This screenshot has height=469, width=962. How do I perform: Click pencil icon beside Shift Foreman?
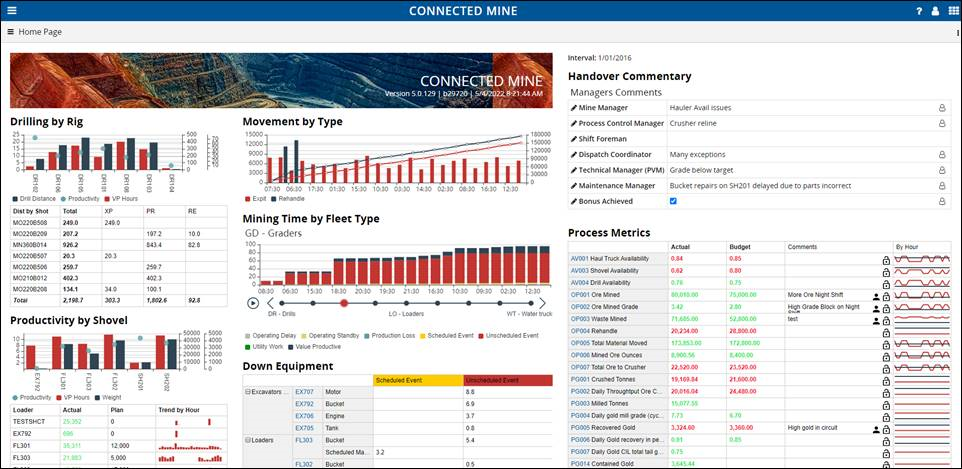[574, 139]
